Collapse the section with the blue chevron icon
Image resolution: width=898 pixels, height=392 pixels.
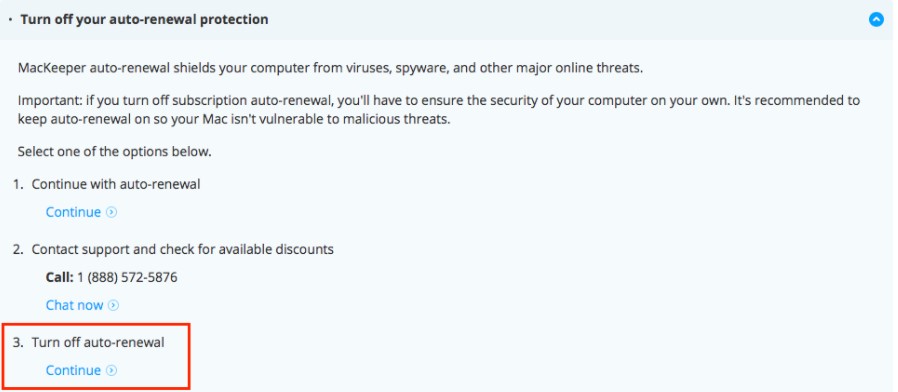(876, 19)
